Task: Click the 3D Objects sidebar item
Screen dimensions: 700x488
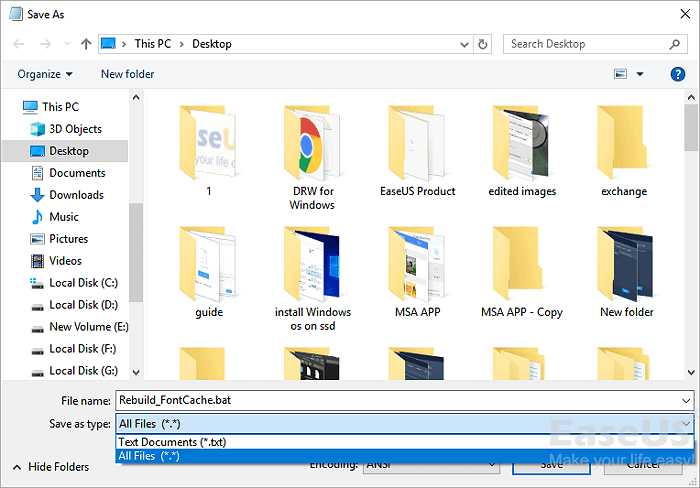Action: tap(75, 129)
